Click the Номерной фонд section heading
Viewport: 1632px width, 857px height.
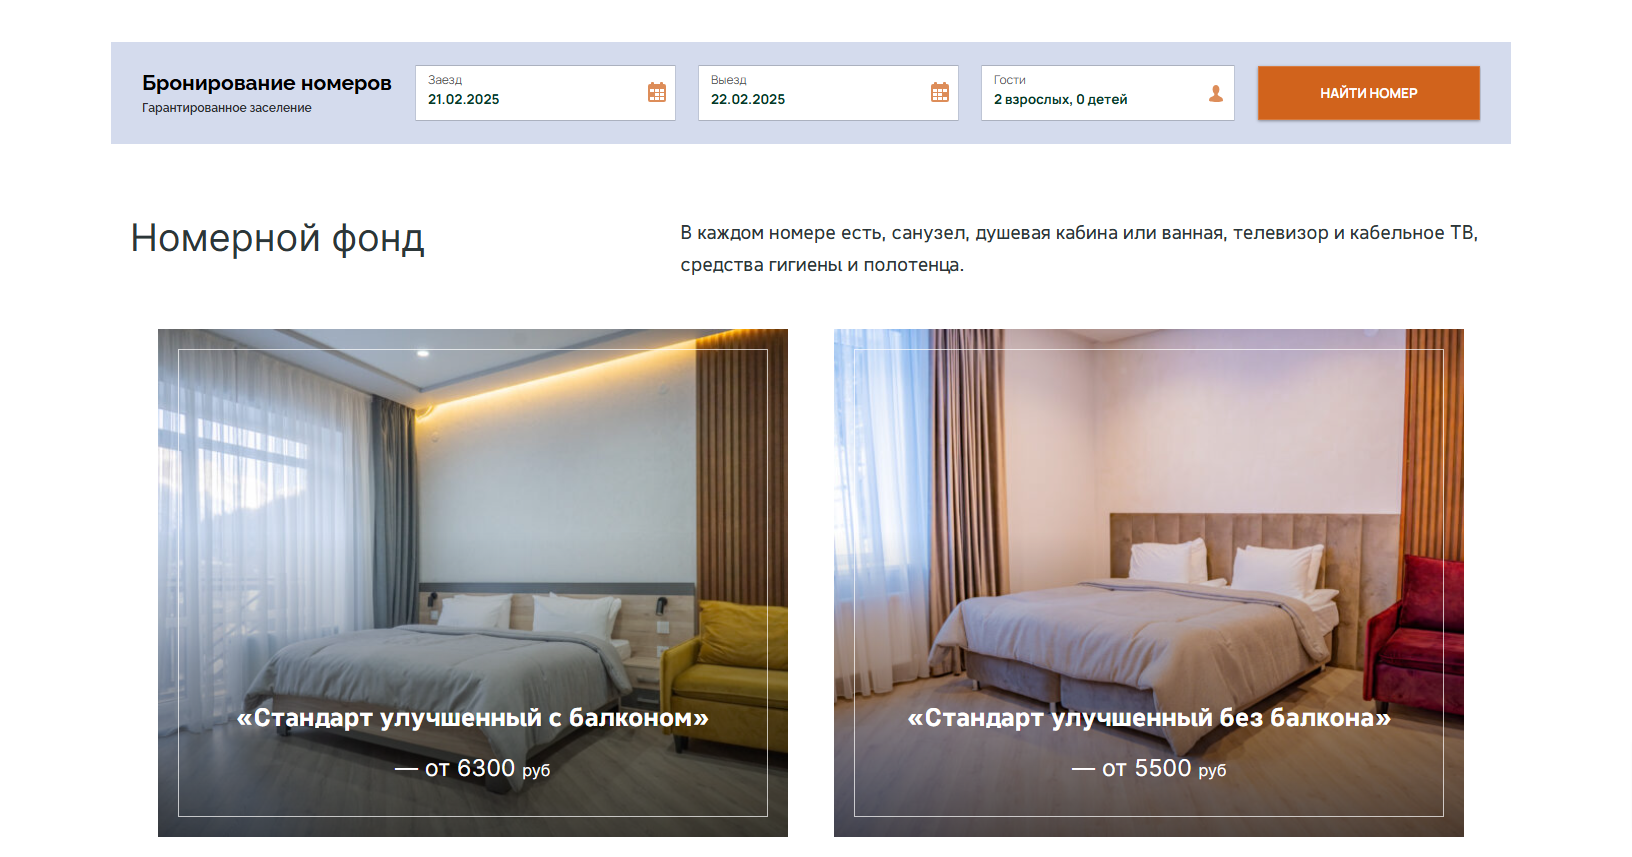click(278, 239)
